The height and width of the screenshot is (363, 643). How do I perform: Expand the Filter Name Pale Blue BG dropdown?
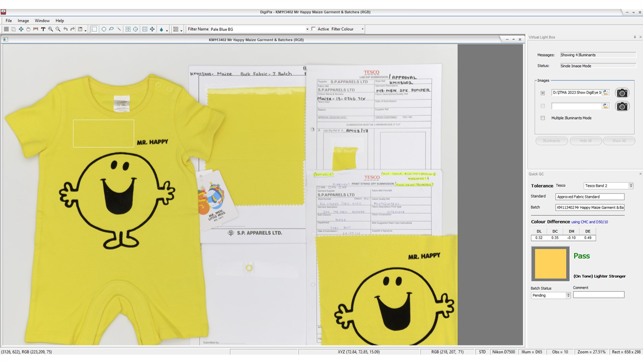[x=307, y=29]
